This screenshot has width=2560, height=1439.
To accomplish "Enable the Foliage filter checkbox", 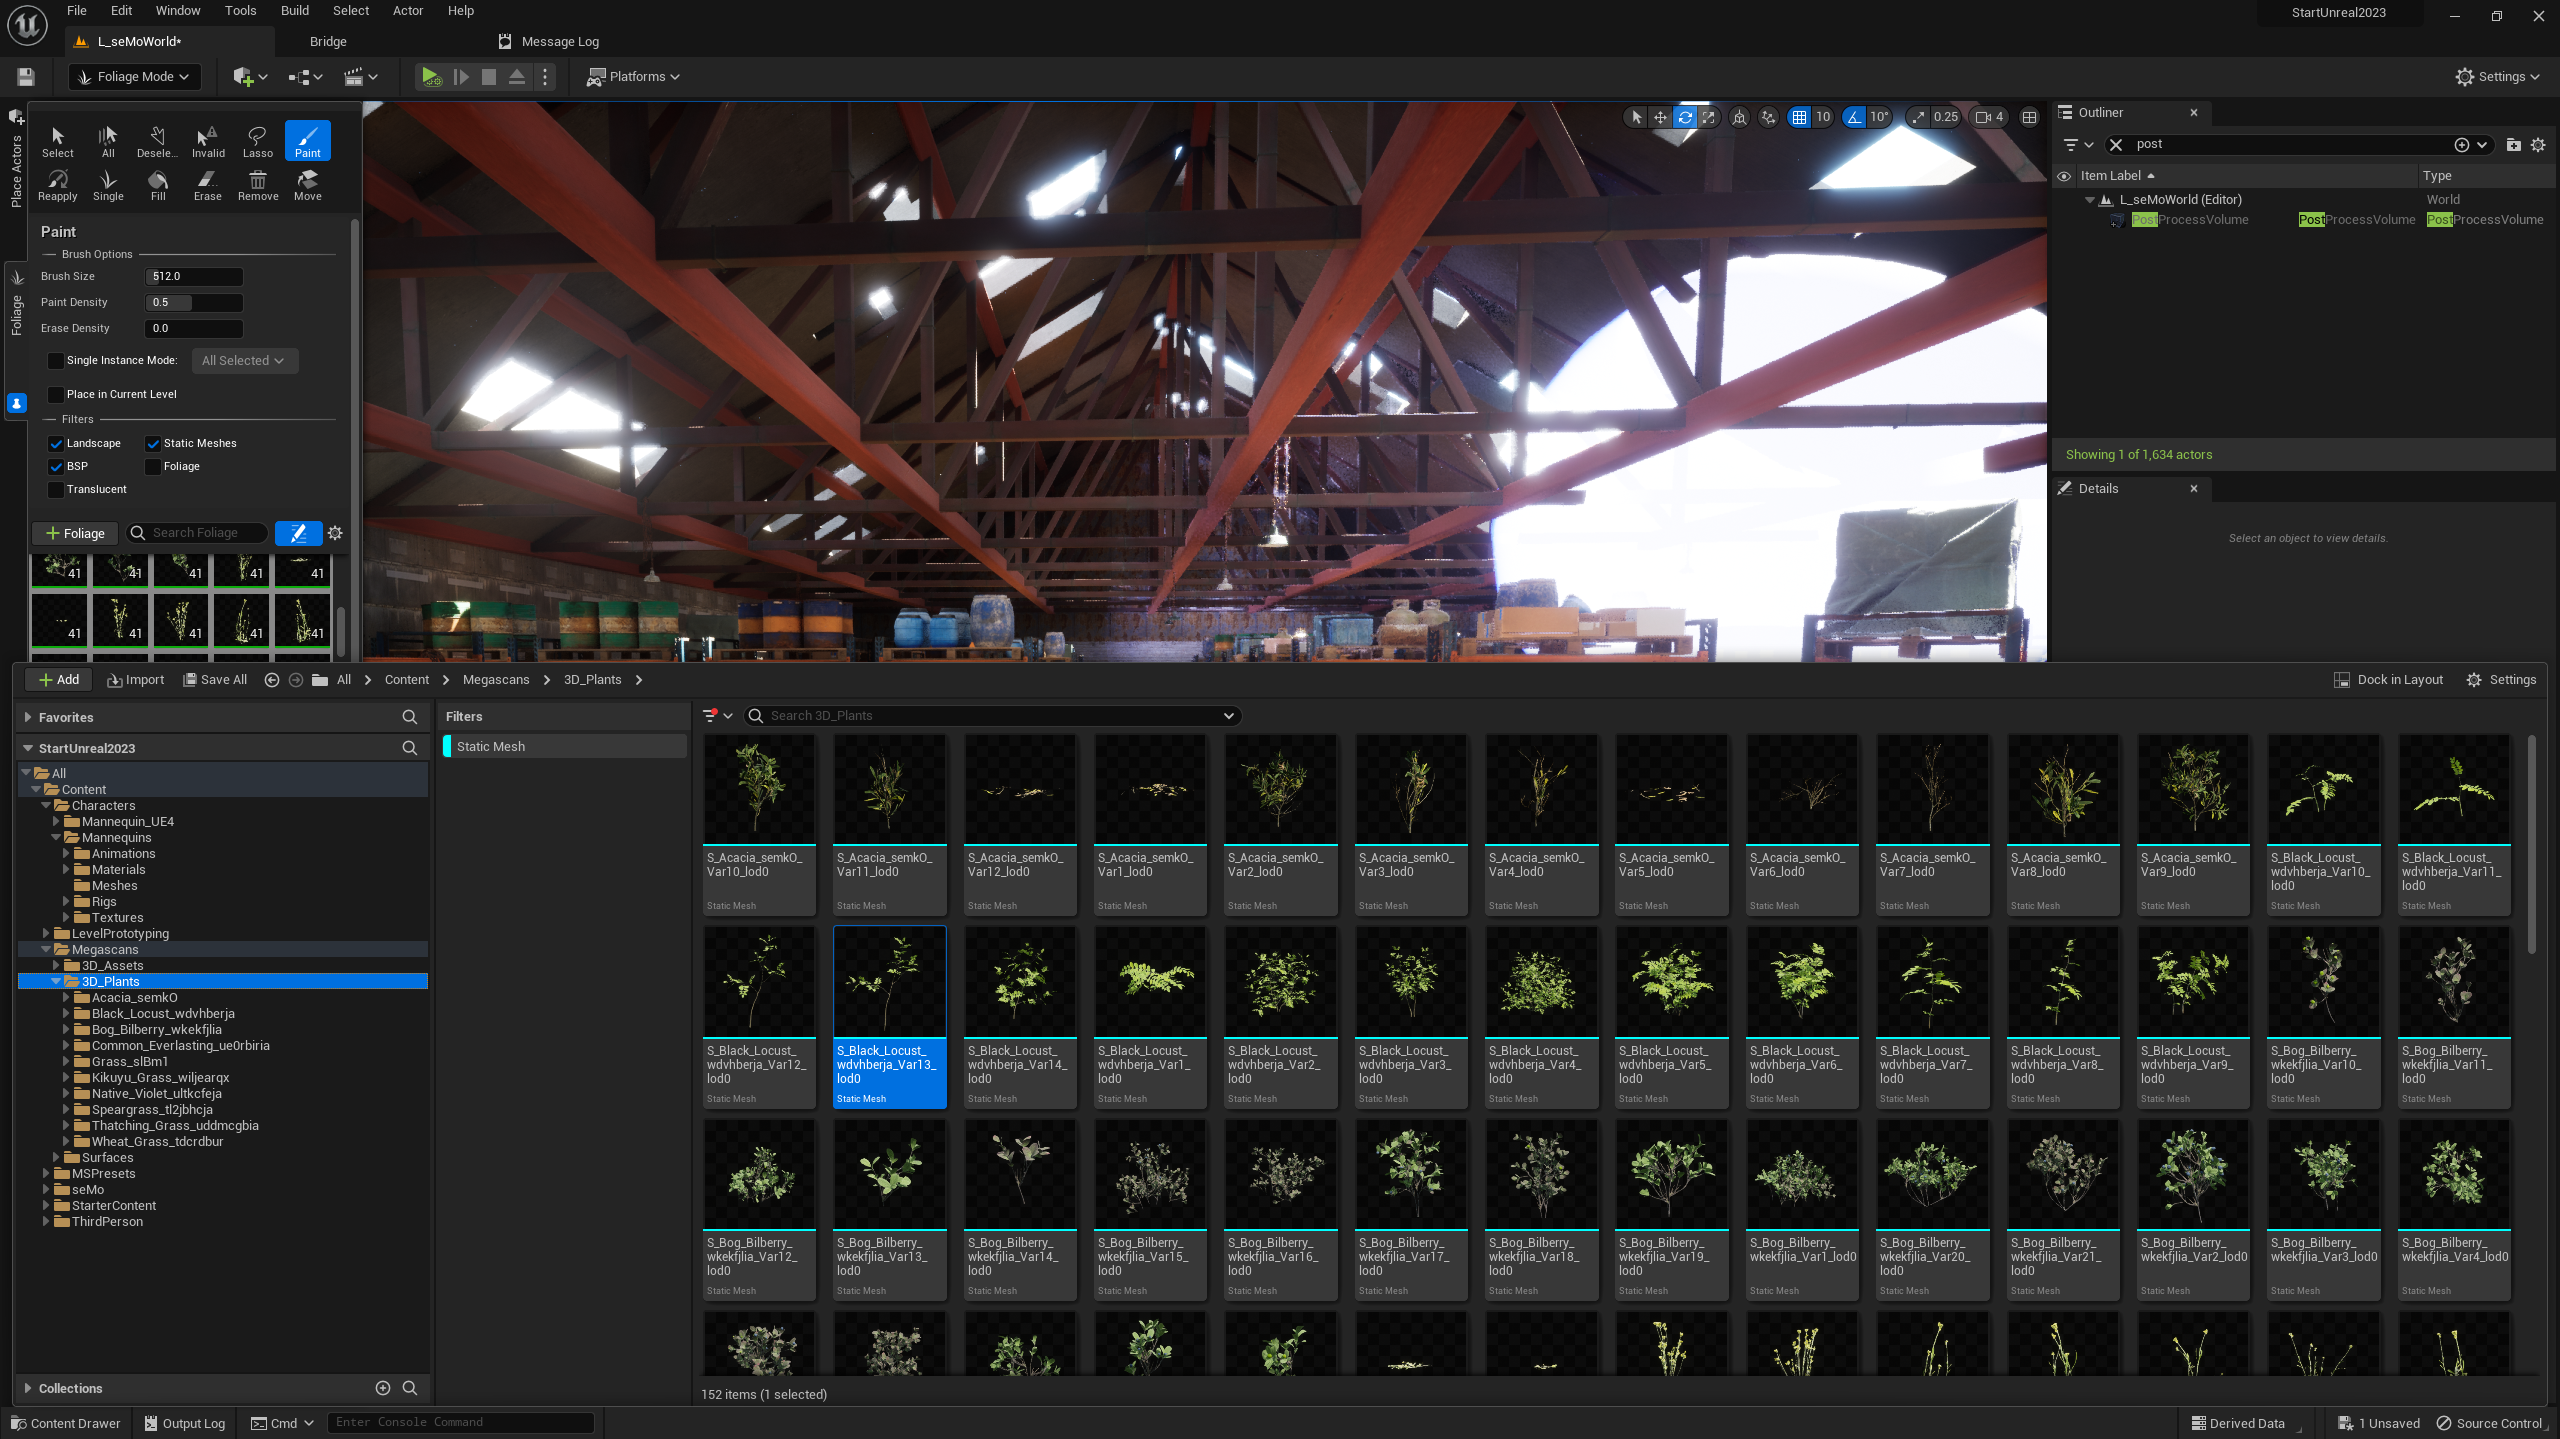I will 153,467.
